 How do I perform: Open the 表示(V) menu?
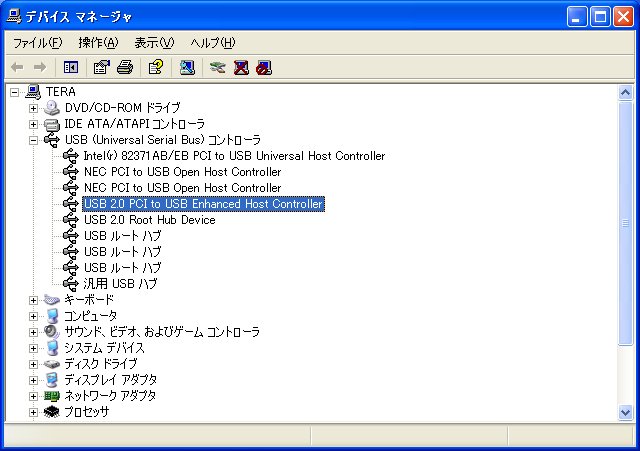[x=154, y=42]
